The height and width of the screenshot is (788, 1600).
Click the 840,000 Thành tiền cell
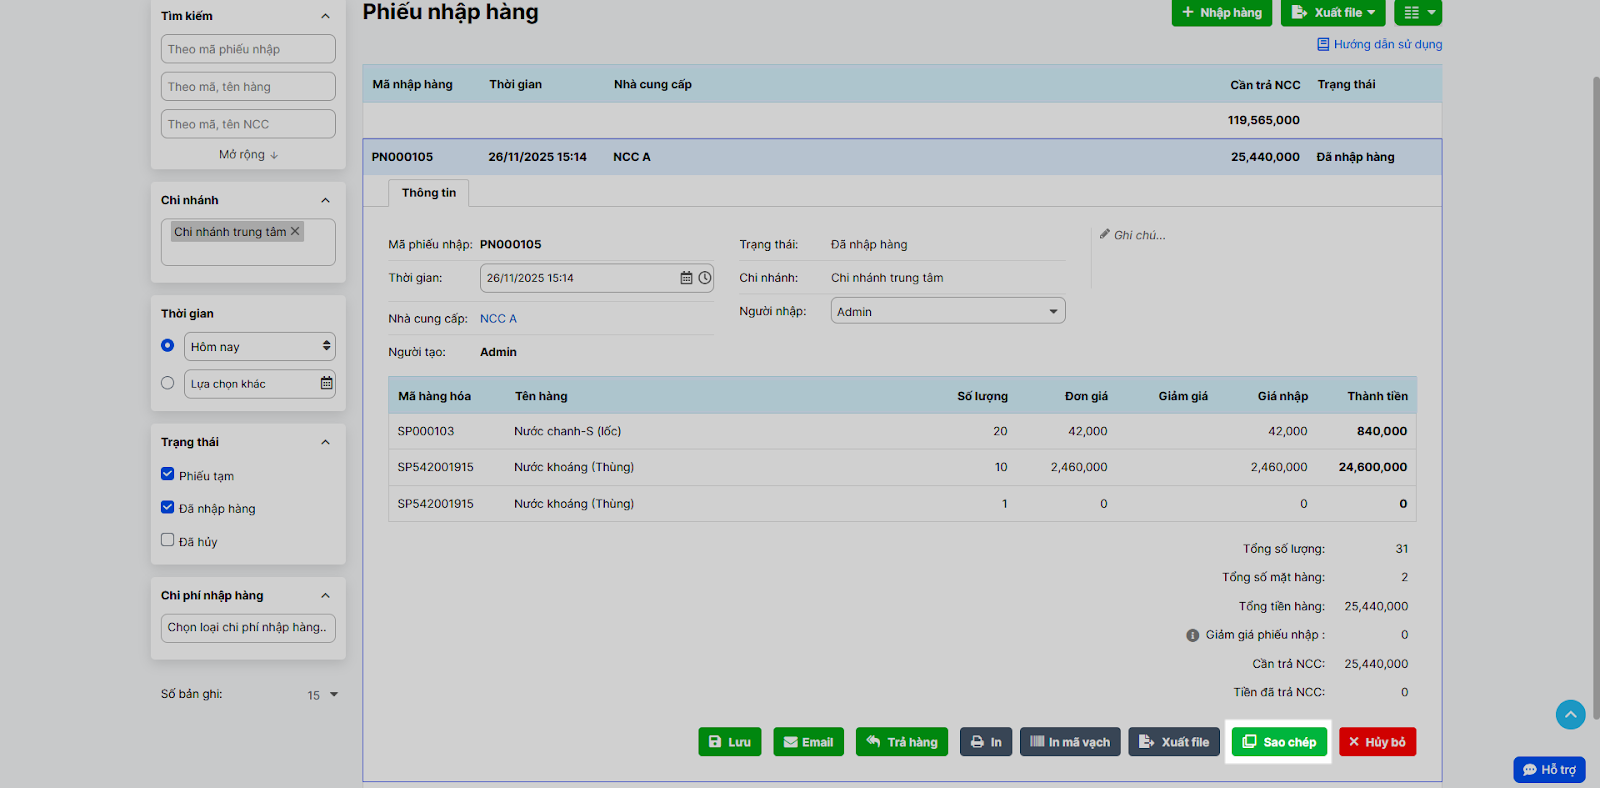tap(1382, 431)
